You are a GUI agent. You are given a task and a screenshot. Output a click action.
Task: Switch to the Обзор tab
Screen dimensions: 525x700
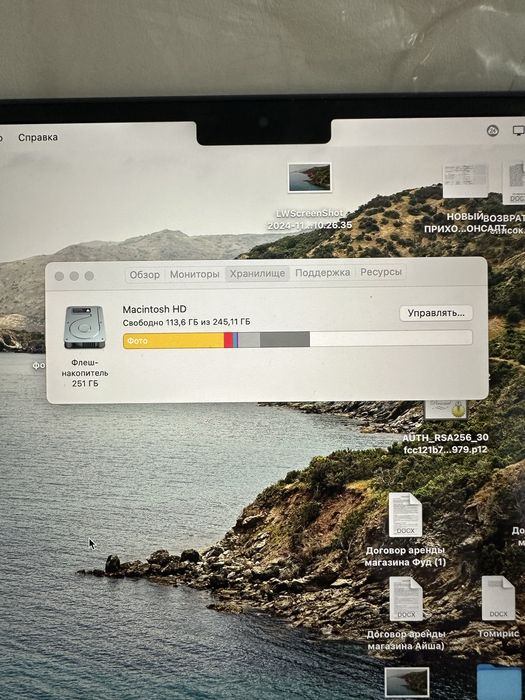coord(145,274)
